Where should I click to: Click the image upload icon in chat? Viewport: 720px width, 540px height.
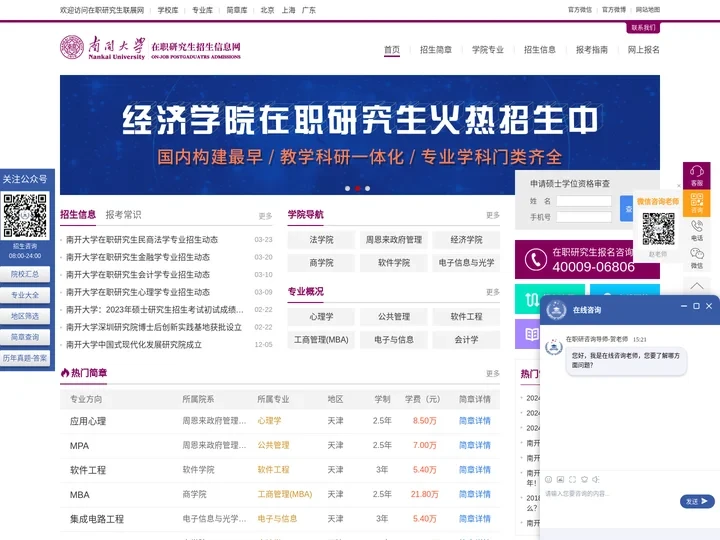coord(560,479)
